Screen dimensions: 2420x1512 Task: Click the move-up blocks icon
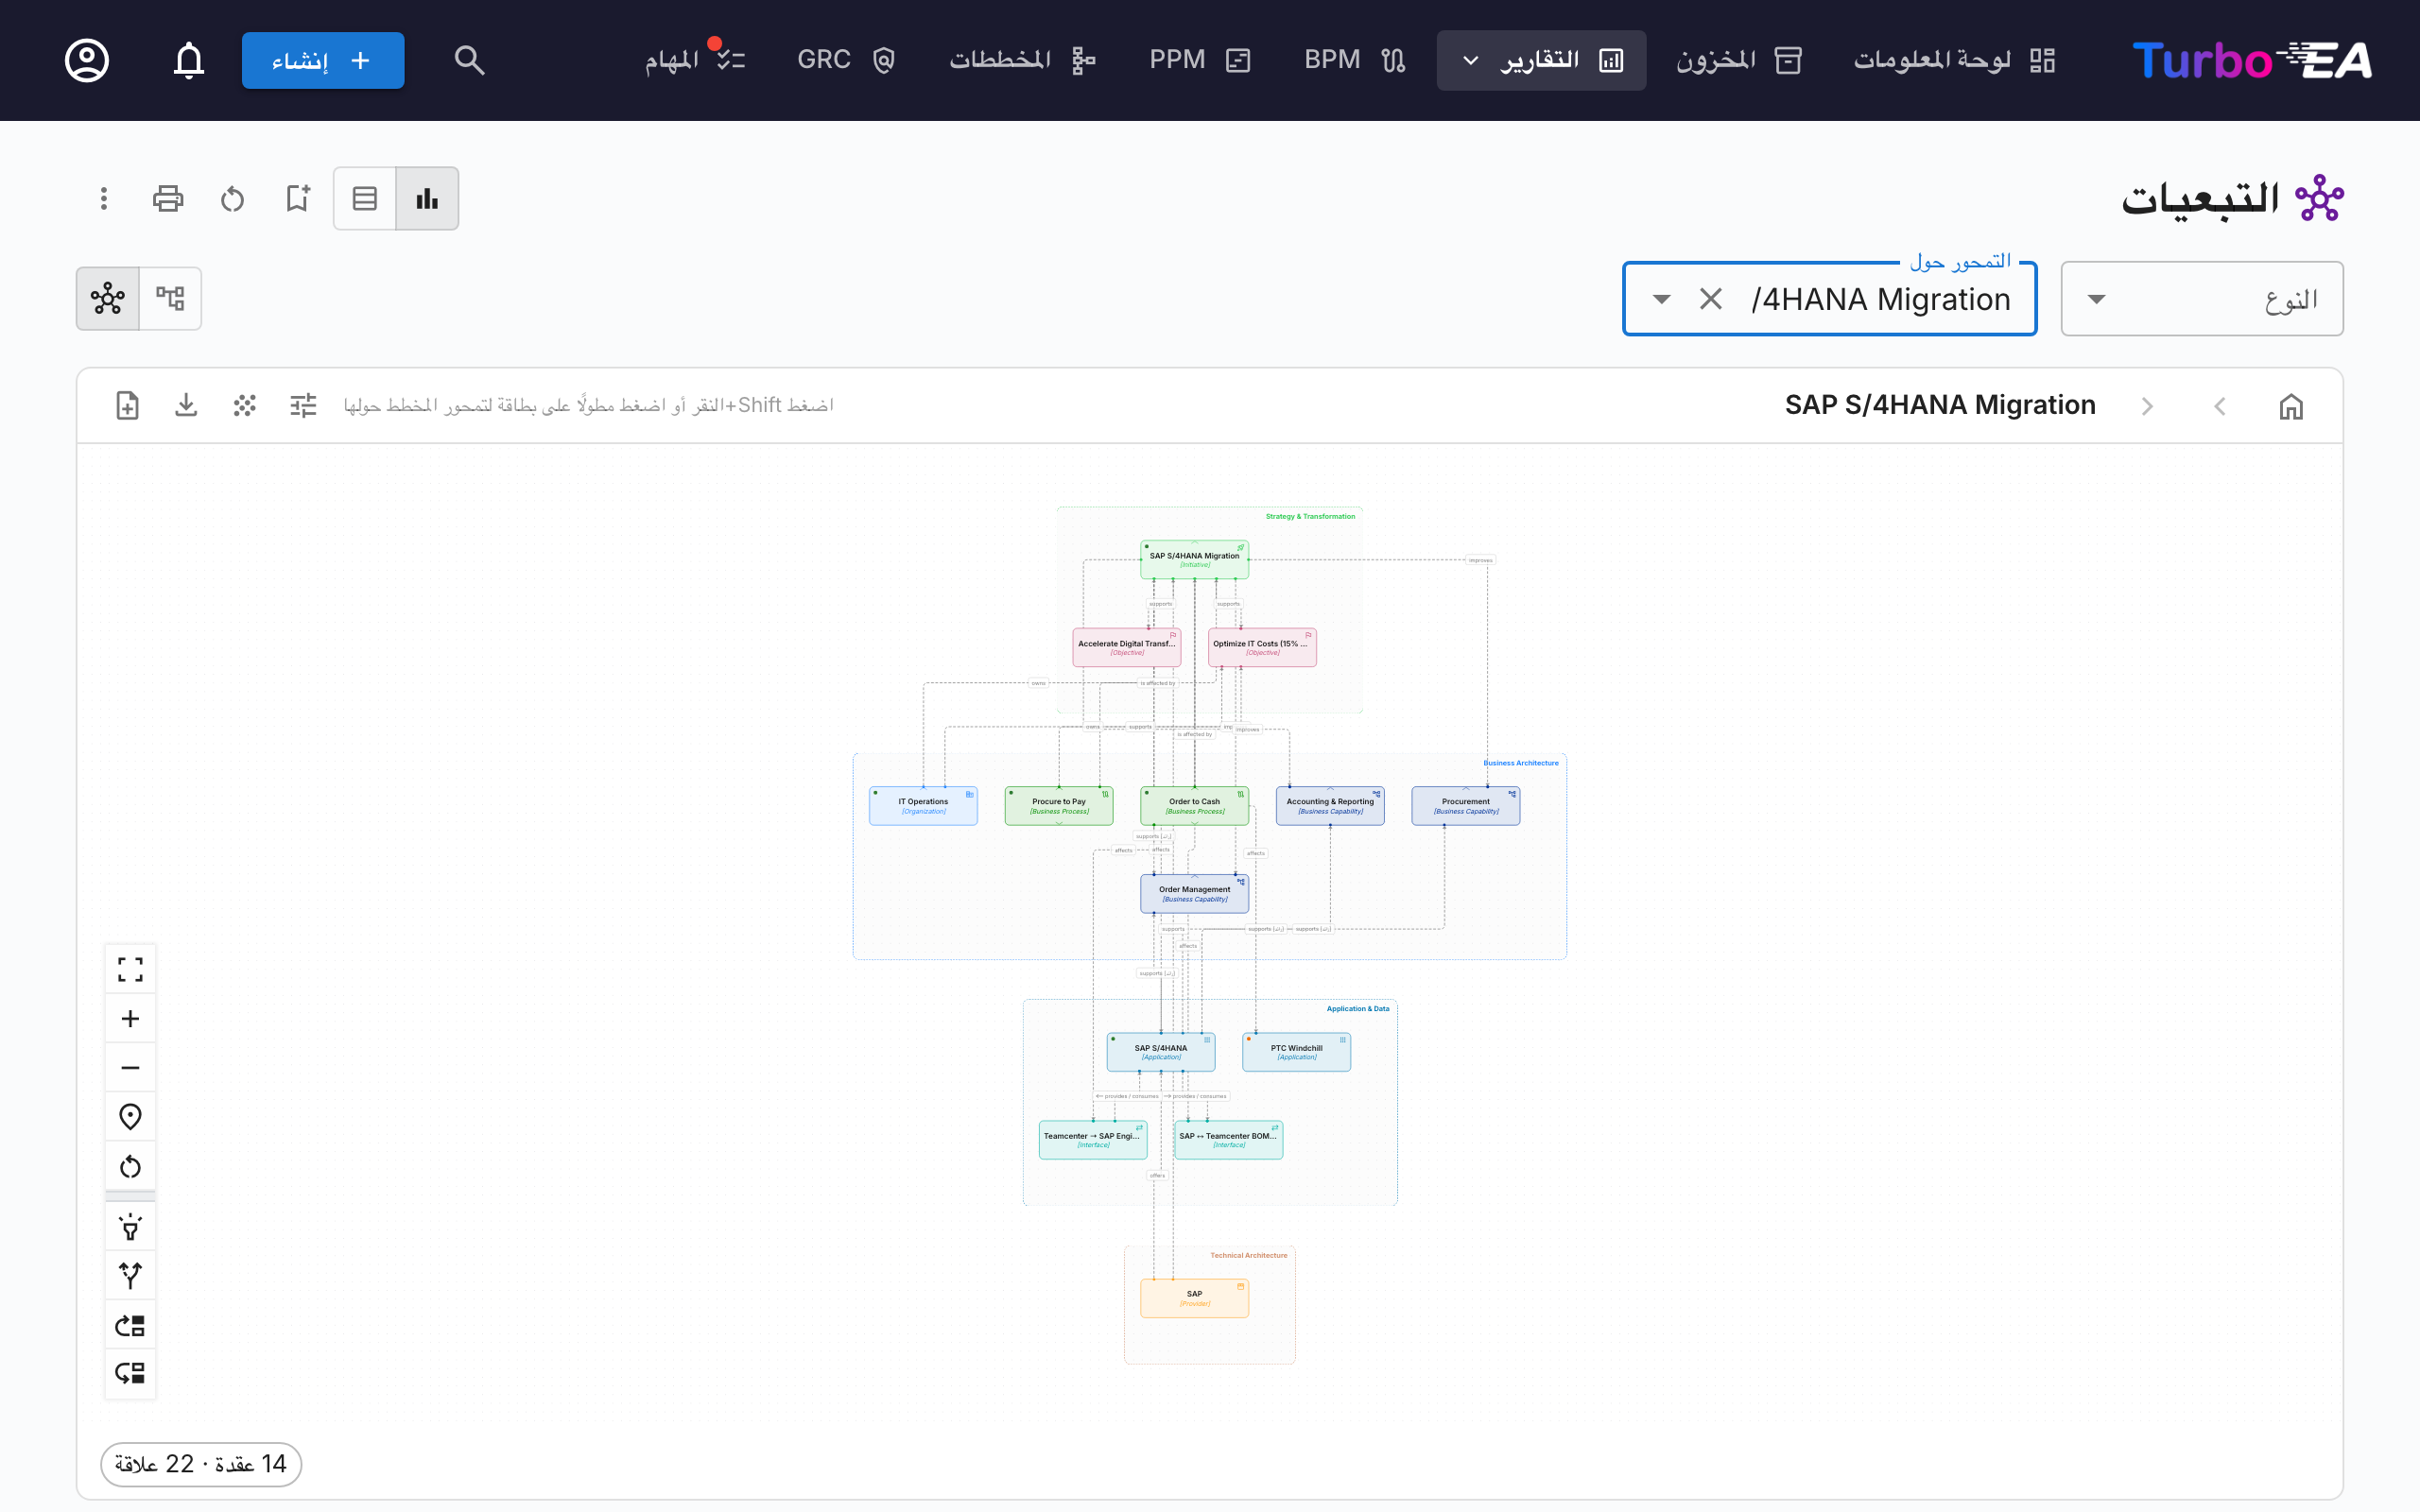(130, 1325)
